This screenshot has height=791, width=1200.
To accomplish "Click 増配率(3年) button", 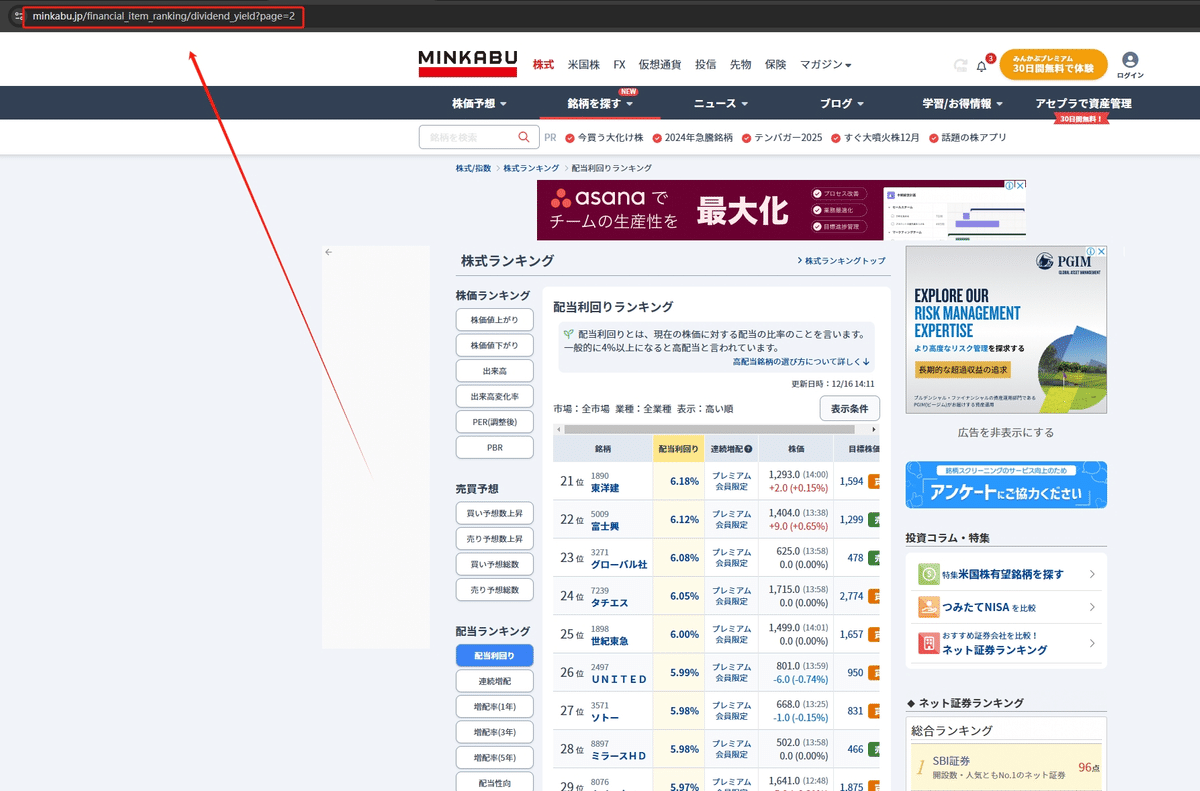I will click(x=494, y=732).
